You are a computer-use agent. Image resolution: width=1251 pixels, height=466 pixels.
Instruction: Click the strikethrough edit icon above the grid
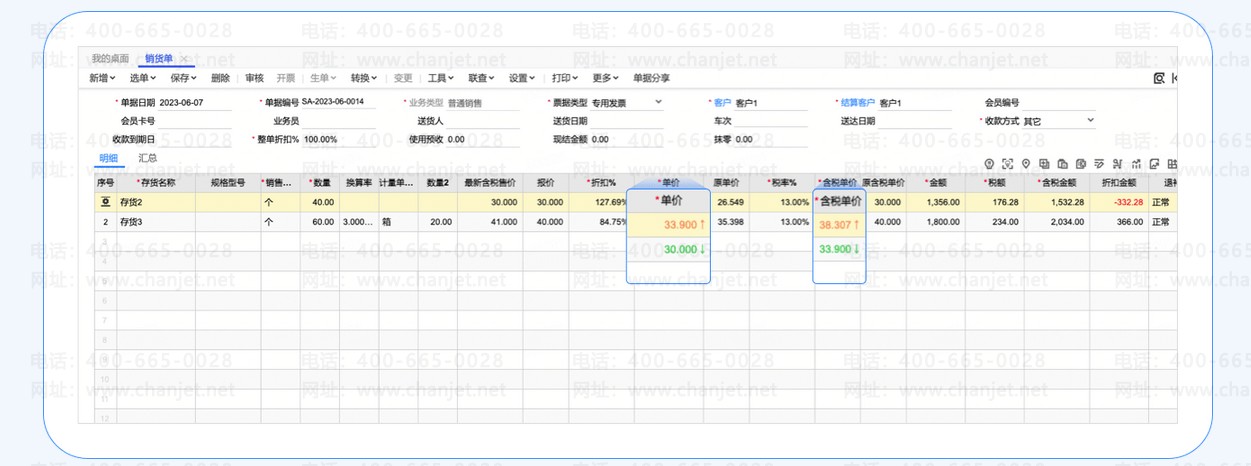(1099, 164)
